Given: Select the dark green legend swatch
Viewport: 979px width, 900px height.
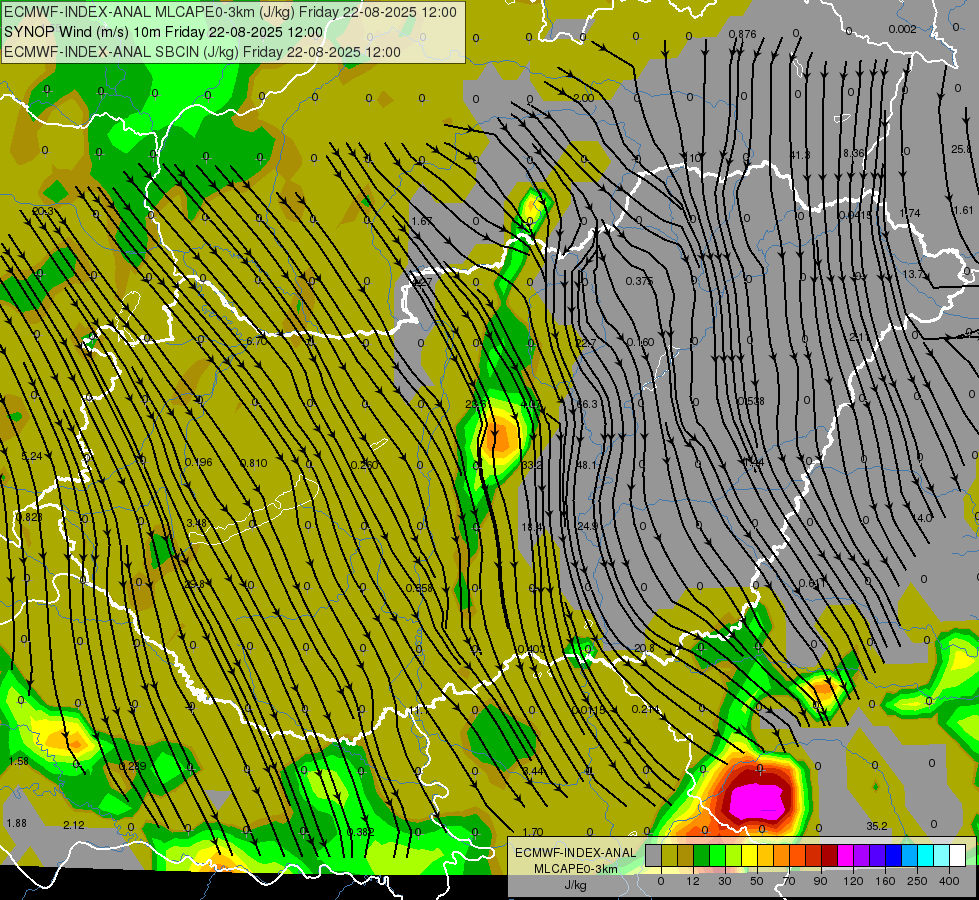Looking at the screenshot, I should click(702, 855).
